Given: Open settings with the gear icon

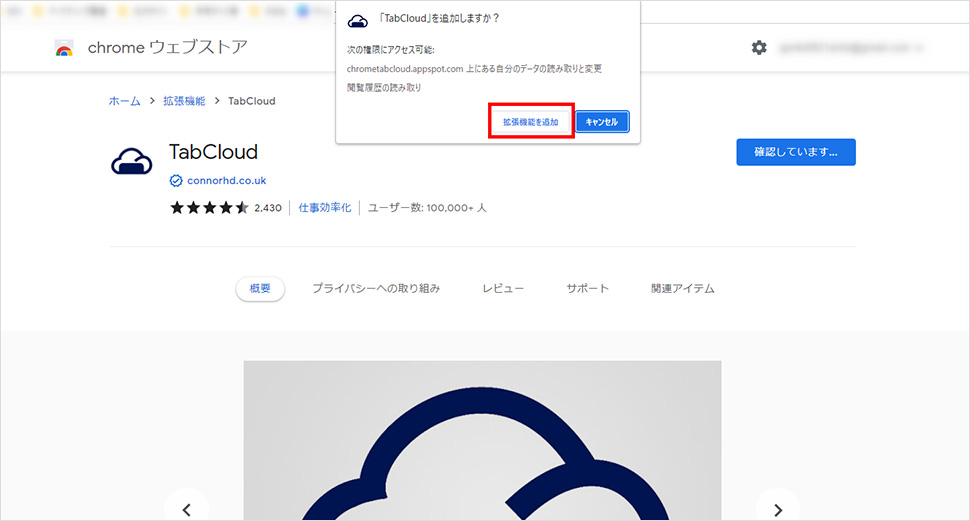Looking at the screenshot, I should (x=759, y=48).
